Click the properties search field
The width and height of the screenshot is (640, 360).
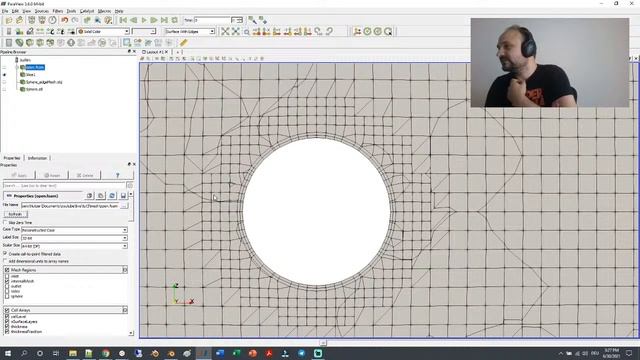pos(65,186)
